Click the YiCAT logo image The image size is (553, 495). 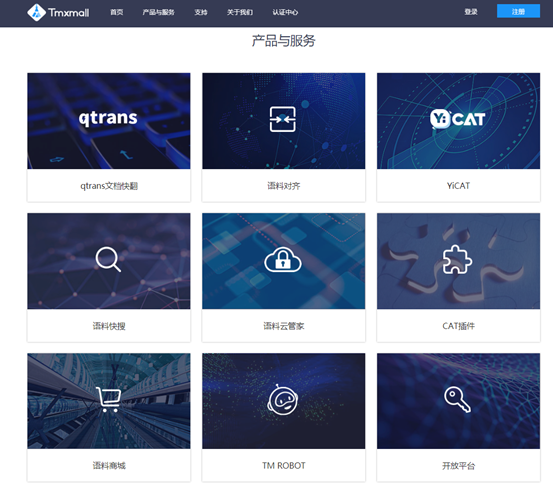coord(458,119)
